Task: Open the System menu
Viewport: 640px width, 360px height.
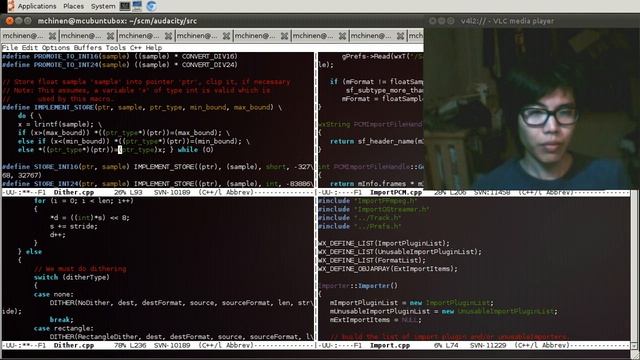Action: 103,6
